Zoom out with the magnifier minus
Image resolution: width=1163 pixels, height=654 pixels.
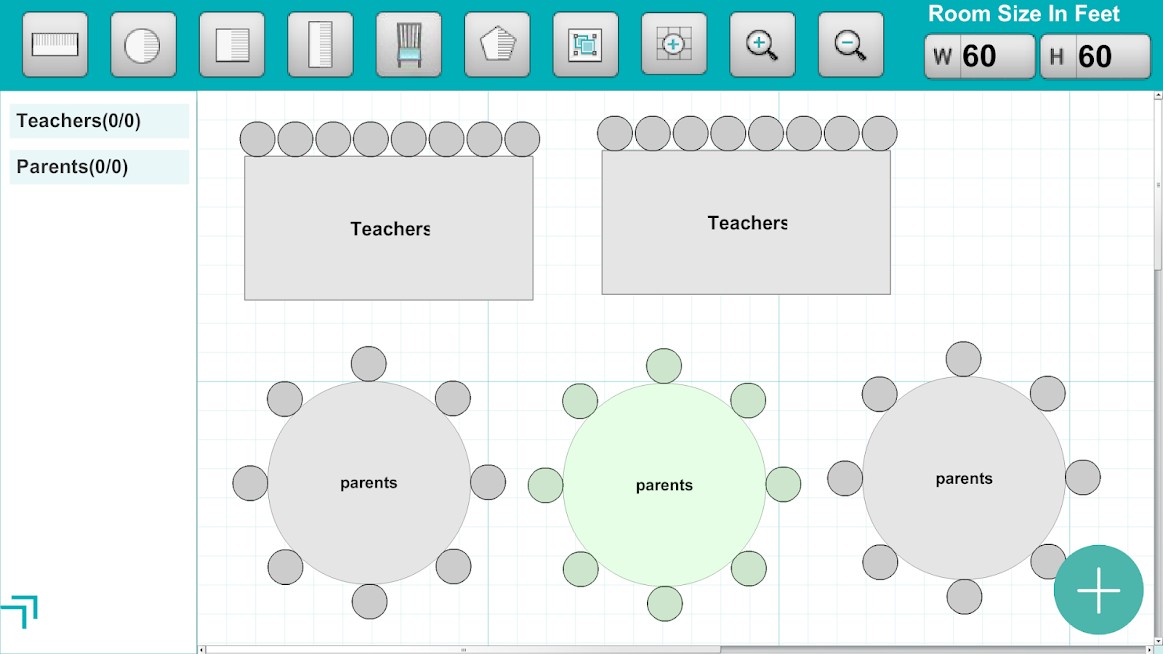(850, 45)
